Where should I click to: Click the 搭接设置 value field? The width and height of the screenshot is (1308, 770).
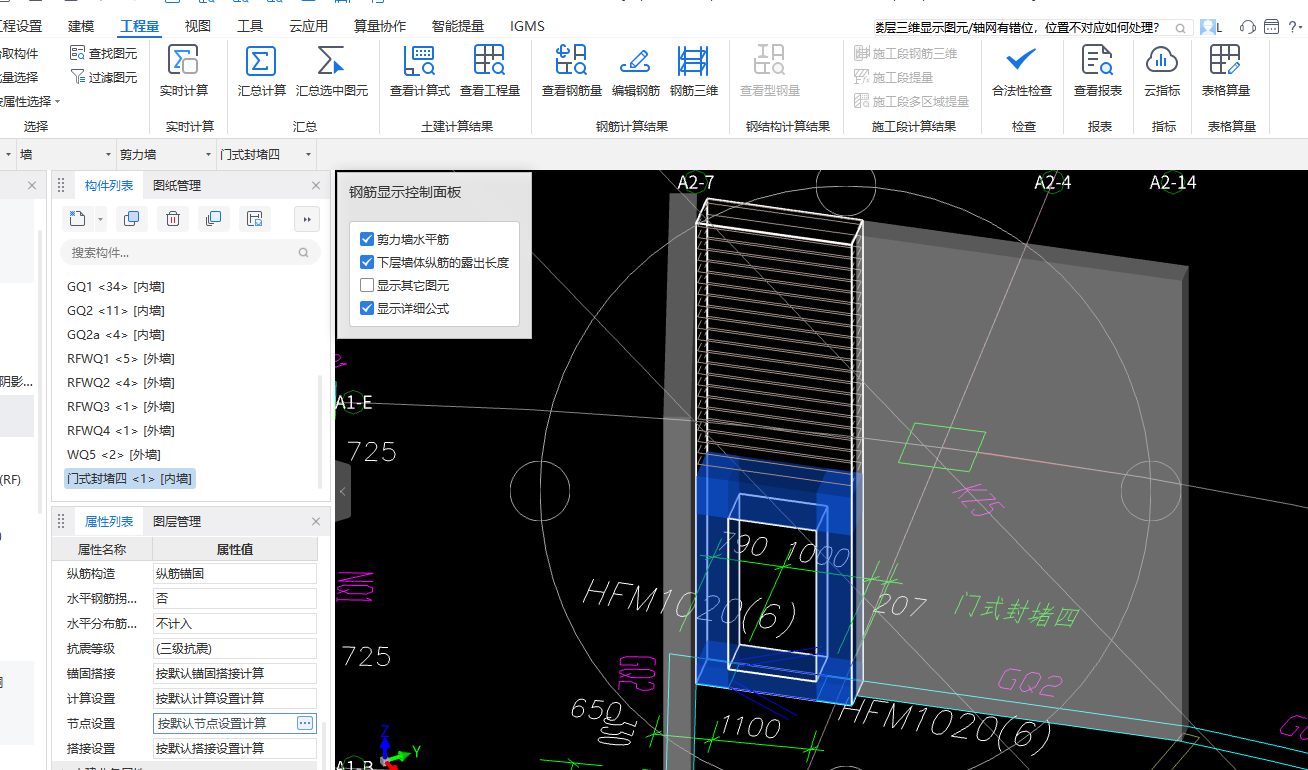235,748
